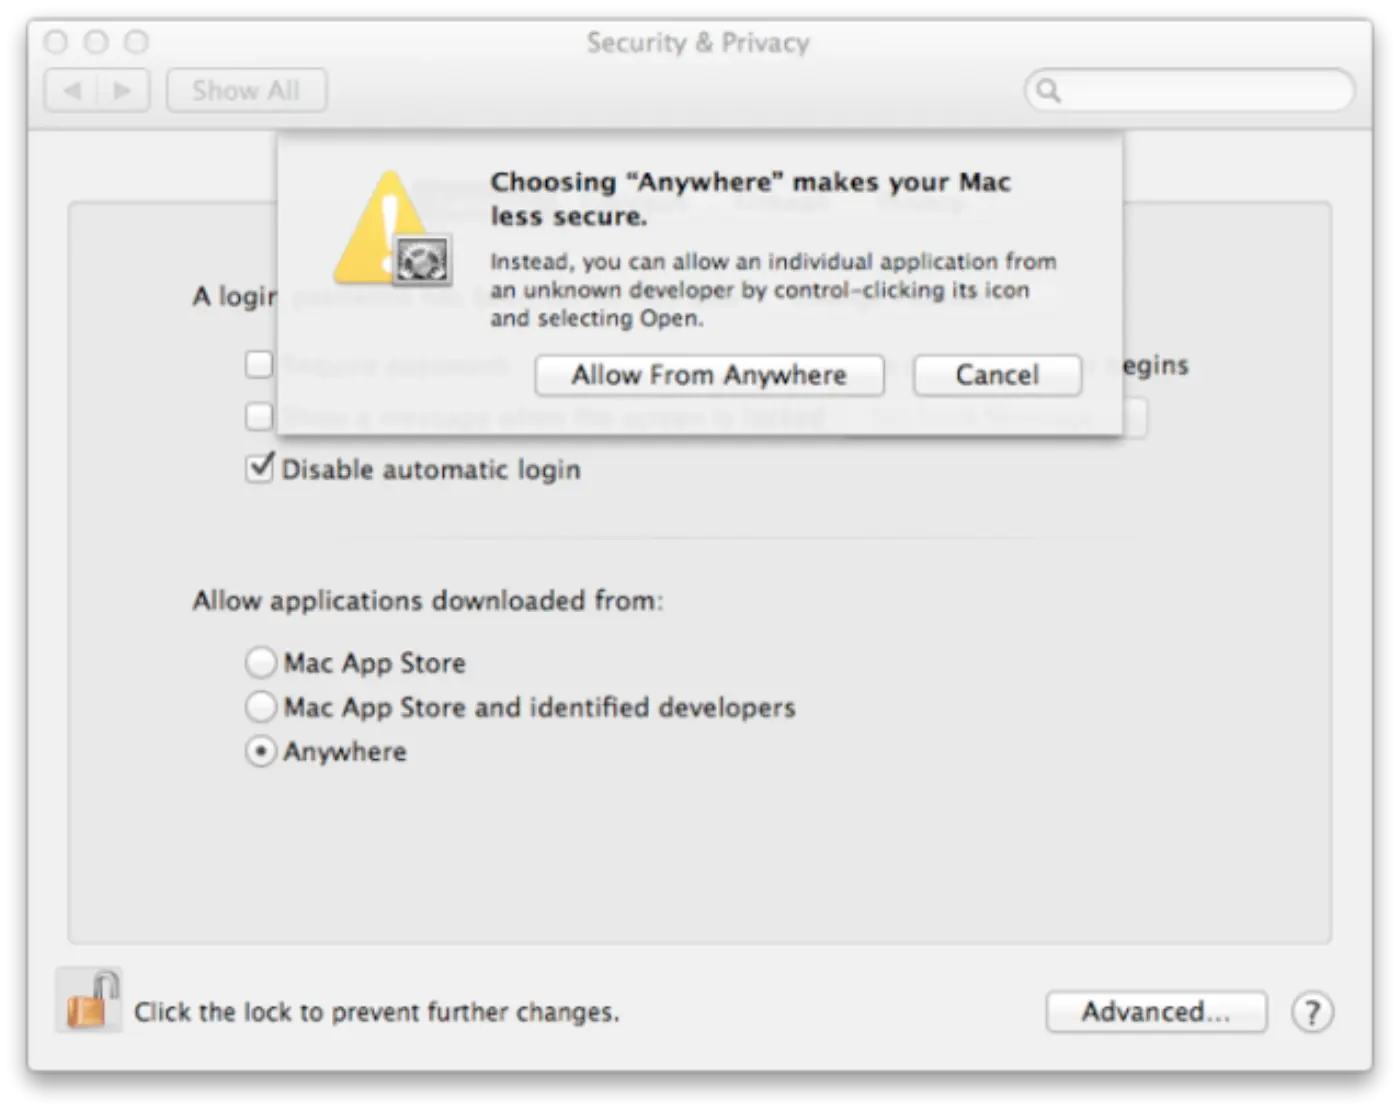Toggle Disable automatic login checkbox

tap(259, 468)
